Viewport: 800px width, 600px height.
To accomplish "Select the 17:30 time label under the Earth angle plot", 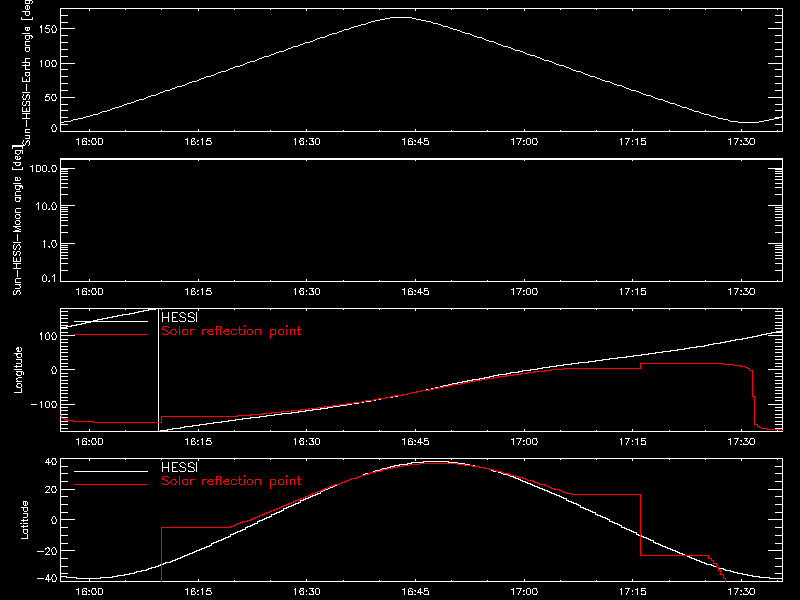I will tap(741, 142).
